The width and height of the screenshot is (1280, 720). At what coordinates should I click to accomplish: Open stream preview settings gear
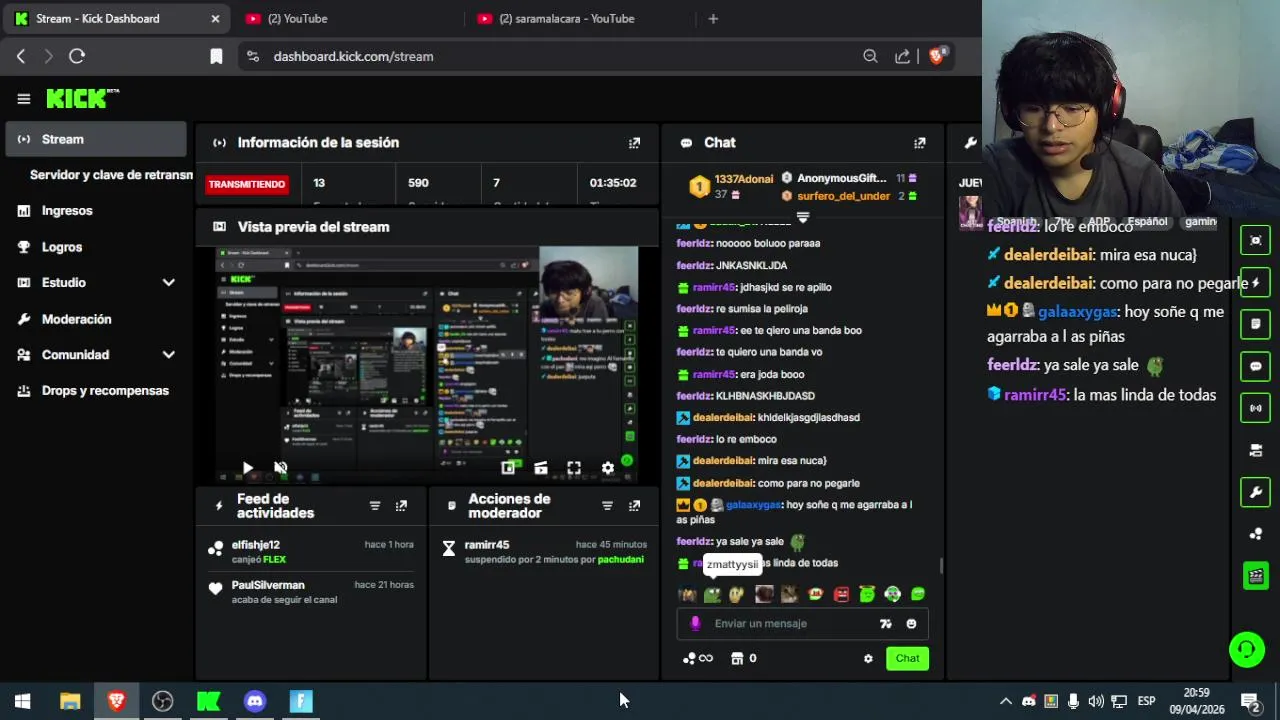pos(607,468)
